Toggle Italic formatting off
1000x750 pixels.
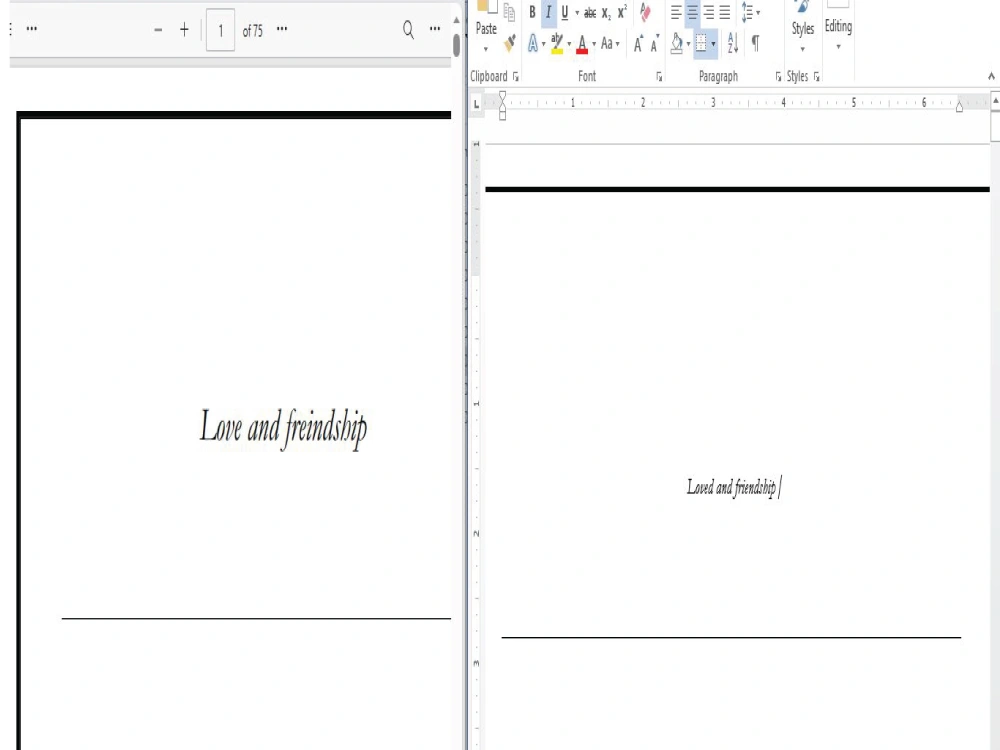(x=548, y=12)
